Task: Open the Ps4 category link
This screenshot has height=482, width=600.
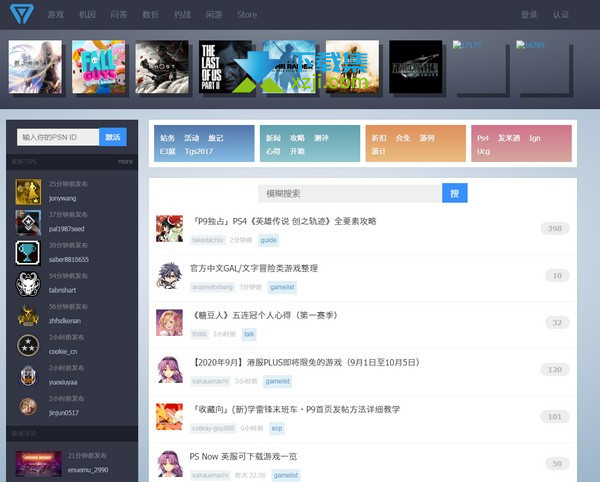Action: coord(483,138)
